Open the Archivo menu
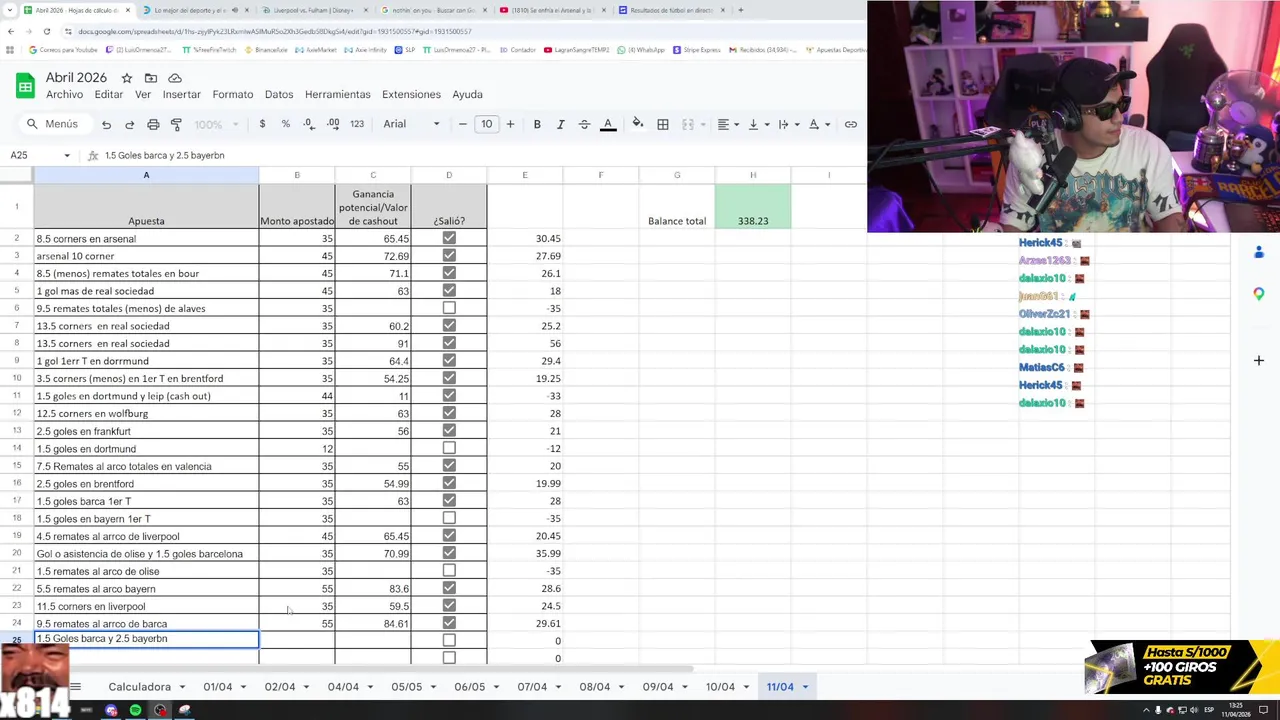 point(64,94)
